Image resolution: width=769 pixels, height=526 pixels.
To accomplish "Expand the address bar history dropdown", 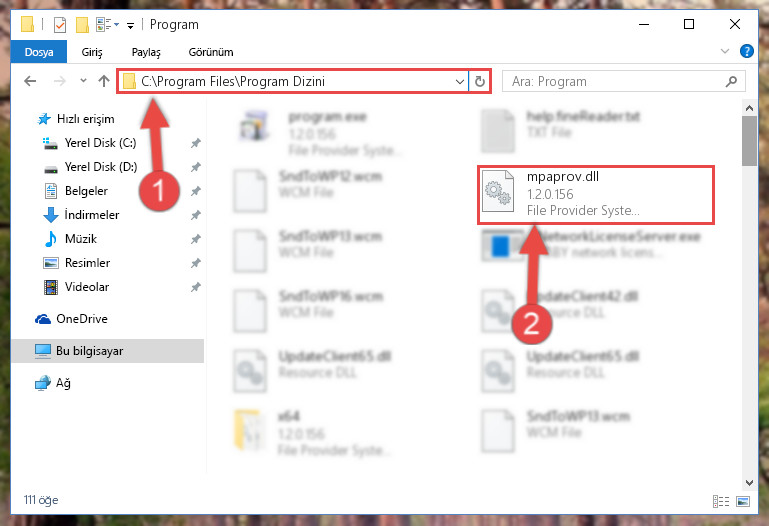I will point(460,81).
